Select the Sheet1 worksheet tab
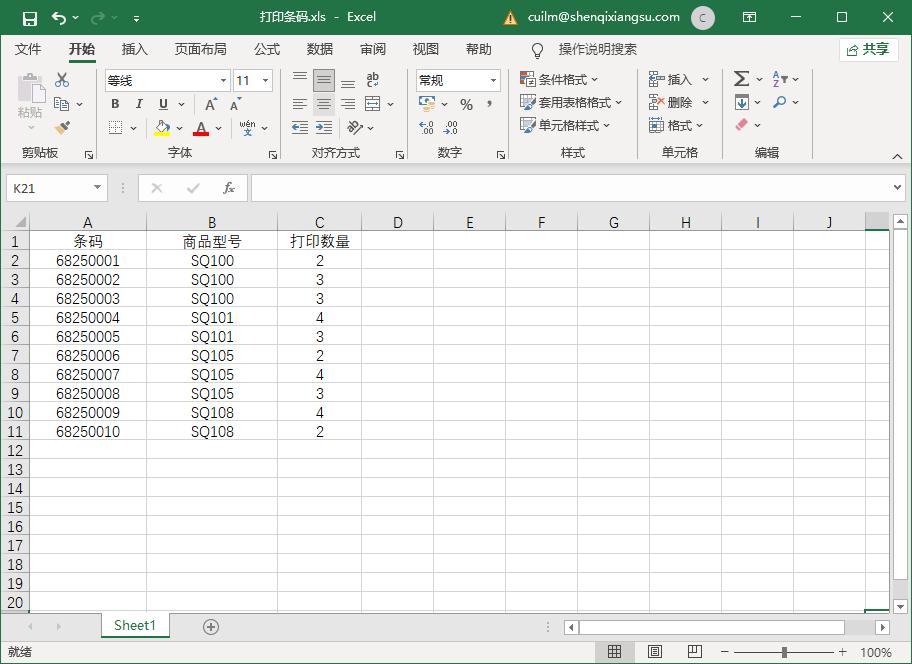The height and width of the screenshot is (664, 912). (x=135, y=626)
